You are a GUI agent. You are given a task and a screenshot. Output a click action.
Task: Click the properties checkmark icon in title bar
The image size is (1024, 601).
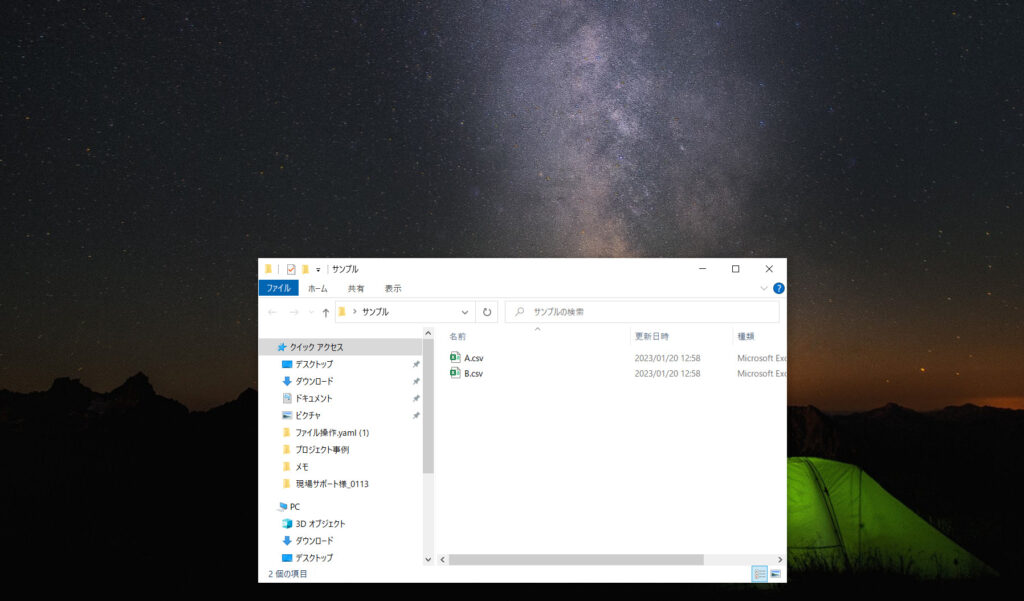tap(291, 269)
